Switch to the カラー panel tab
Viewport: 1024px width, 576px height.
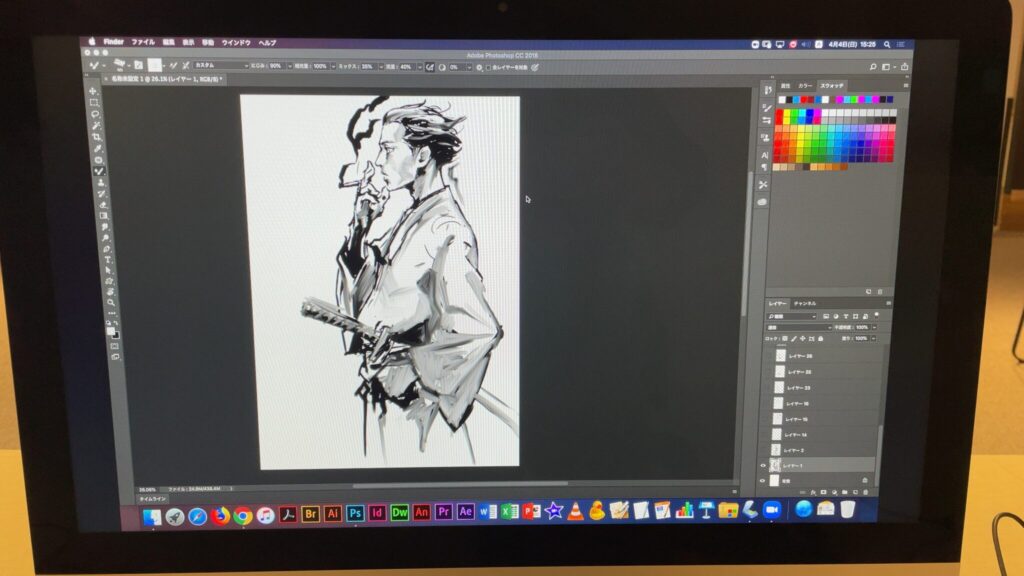pyautogui.click(x=805, y=86)
